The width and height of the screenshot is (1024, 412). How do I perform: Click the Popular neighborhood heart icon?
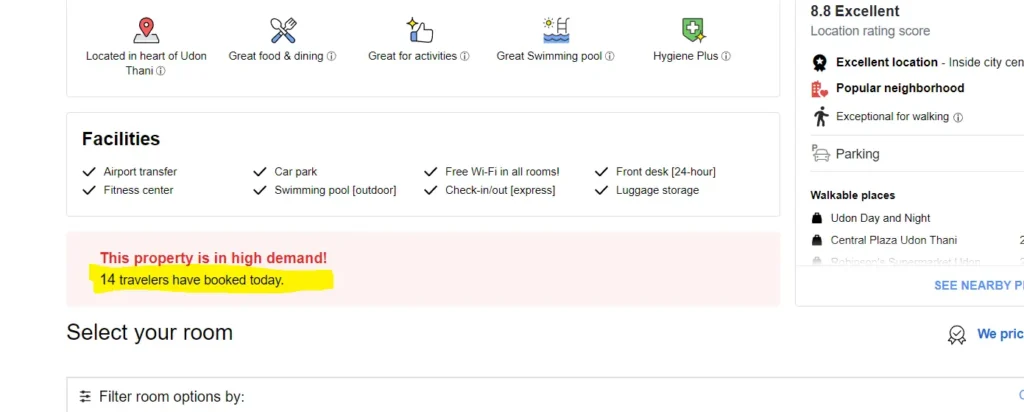pyautogui.click(x=820, y=89)
